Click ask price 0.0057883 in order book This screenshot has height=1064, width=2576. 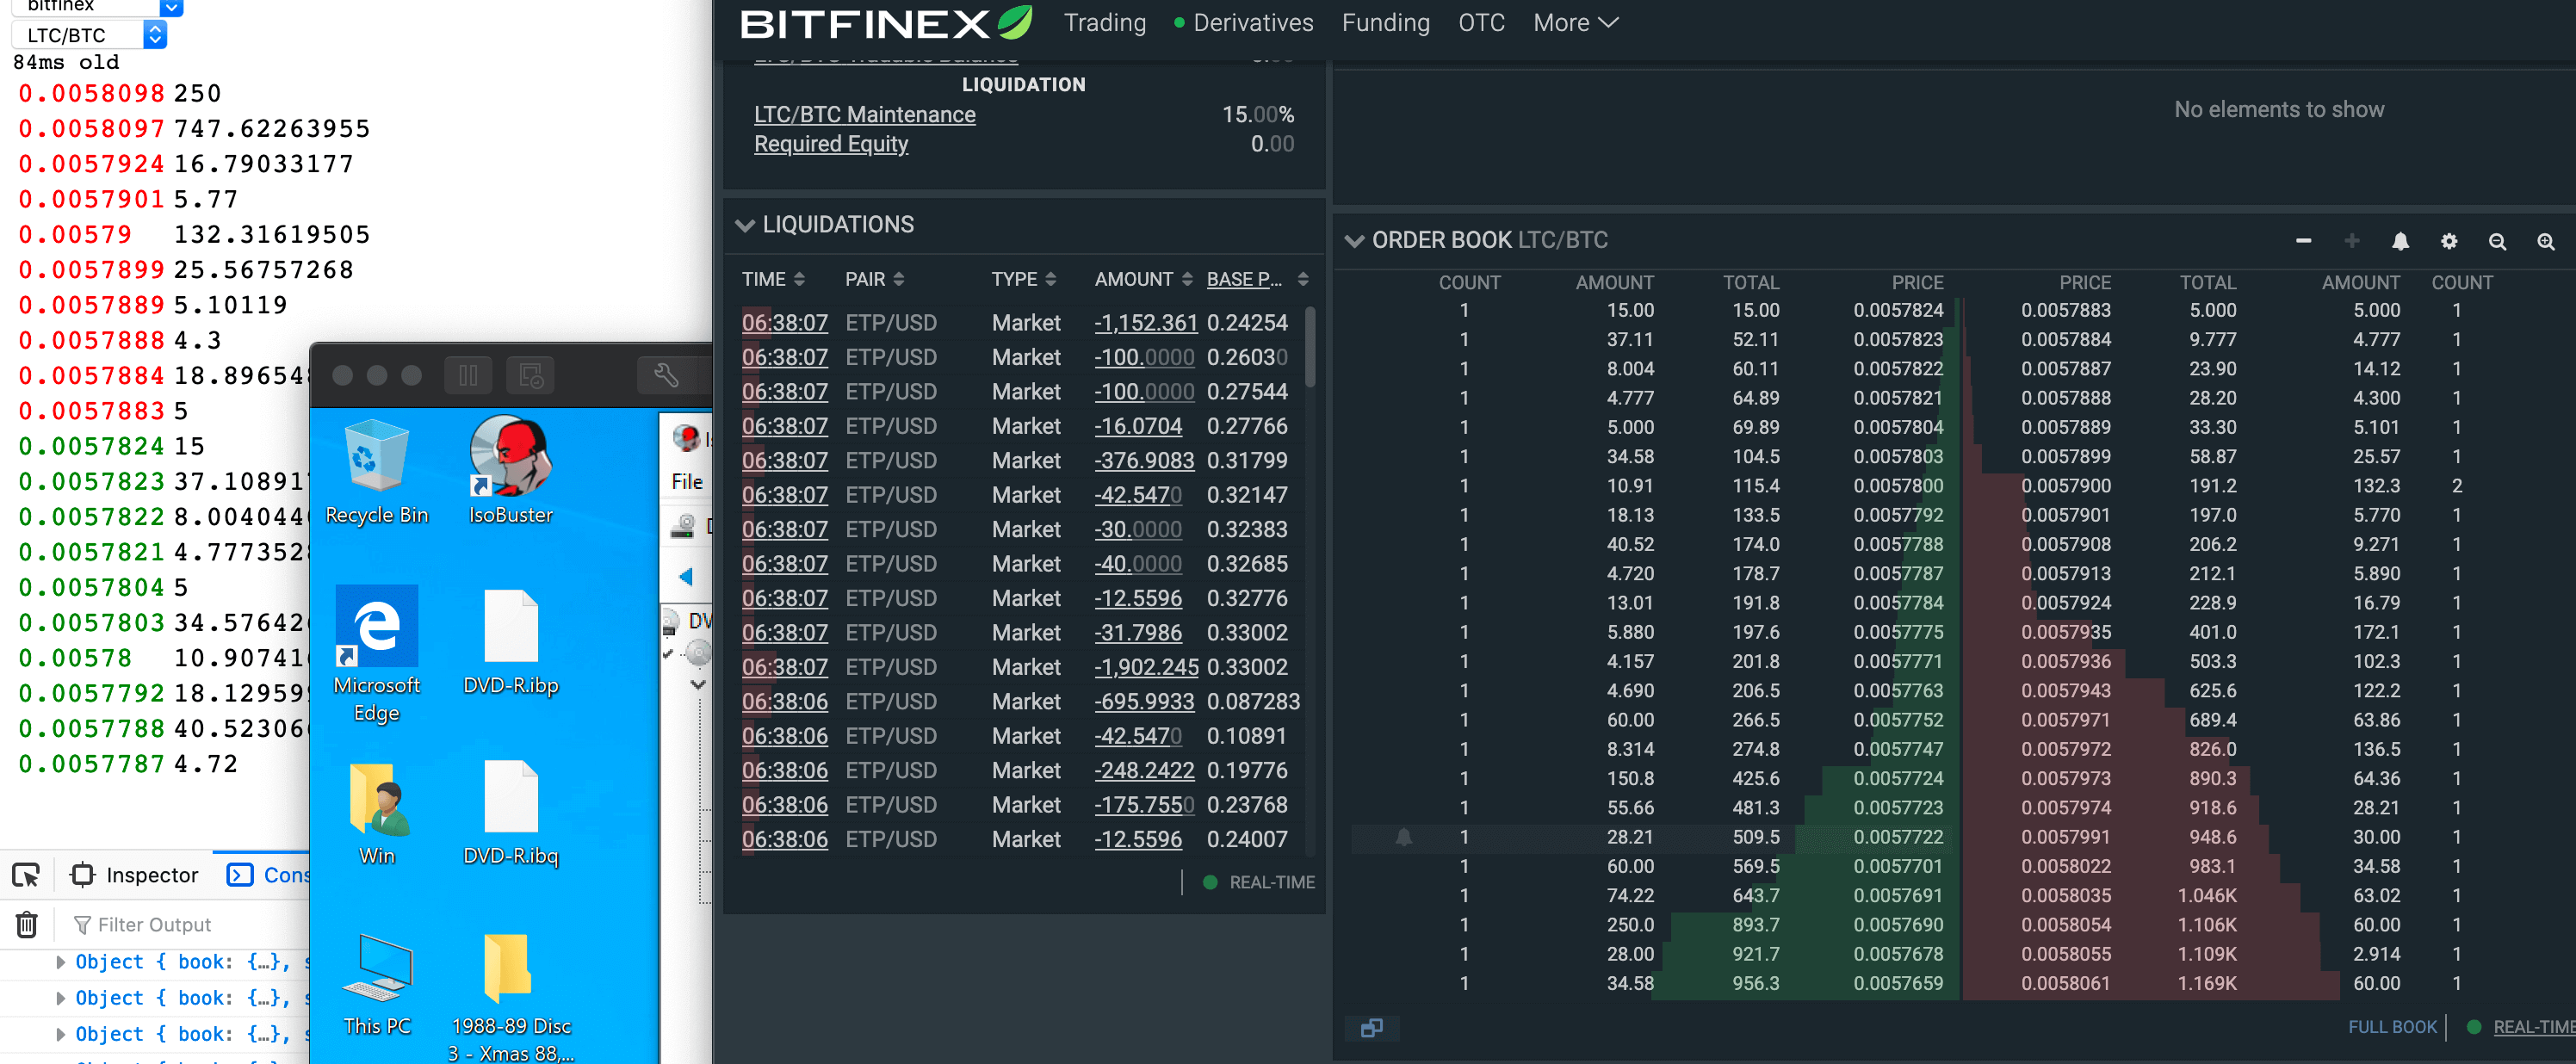pyautogui.click(x=2066, y=311)
